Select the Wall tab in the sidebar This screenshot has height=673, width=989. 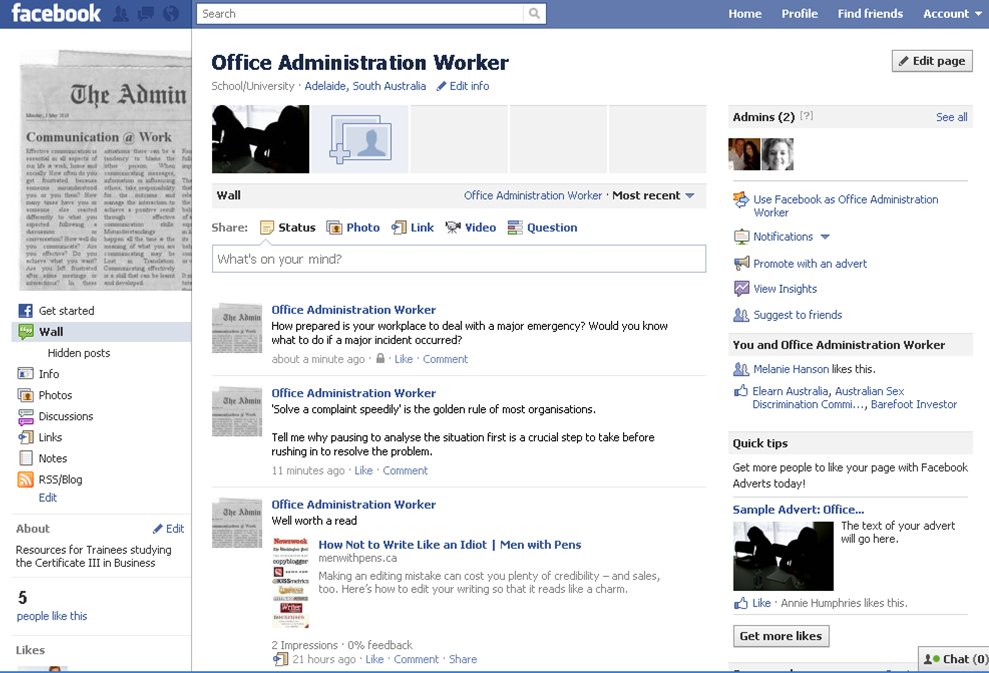(102, 332)
